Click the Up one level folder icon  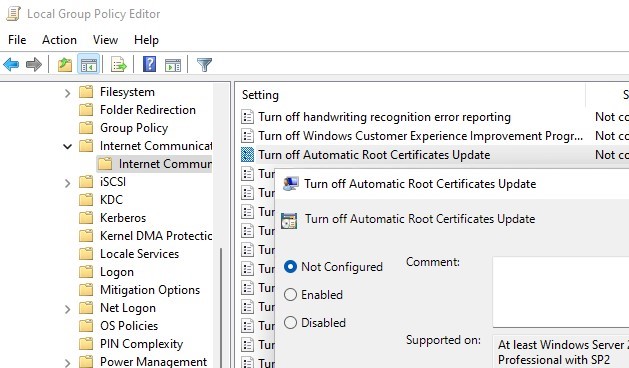coord(65,64)
